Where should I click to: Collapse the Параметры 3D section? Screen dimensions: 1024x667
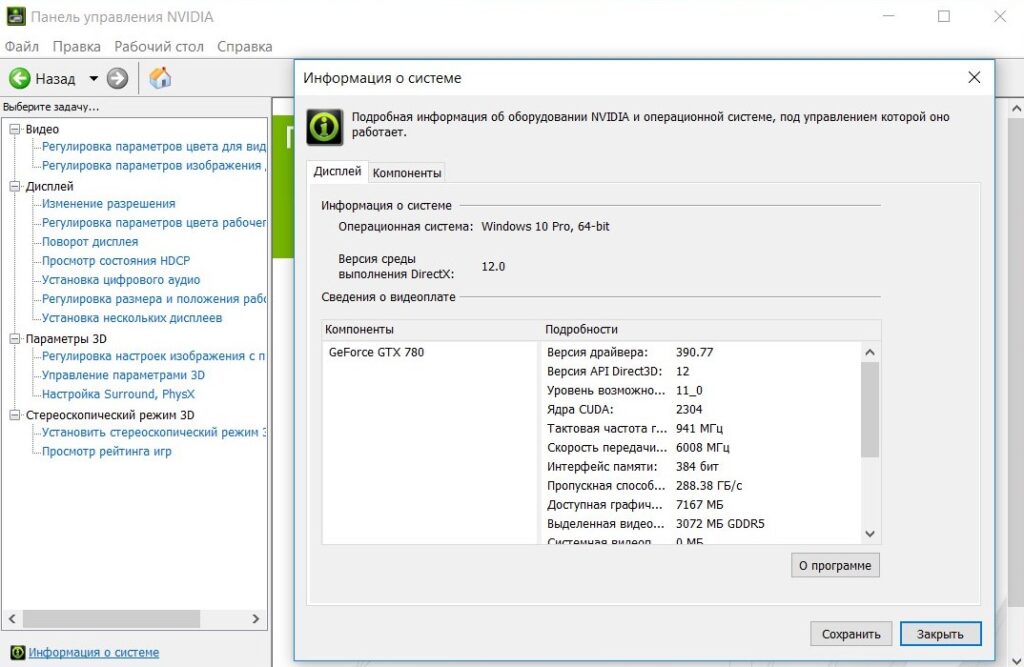pyautogui.click(x=14, y=339)
